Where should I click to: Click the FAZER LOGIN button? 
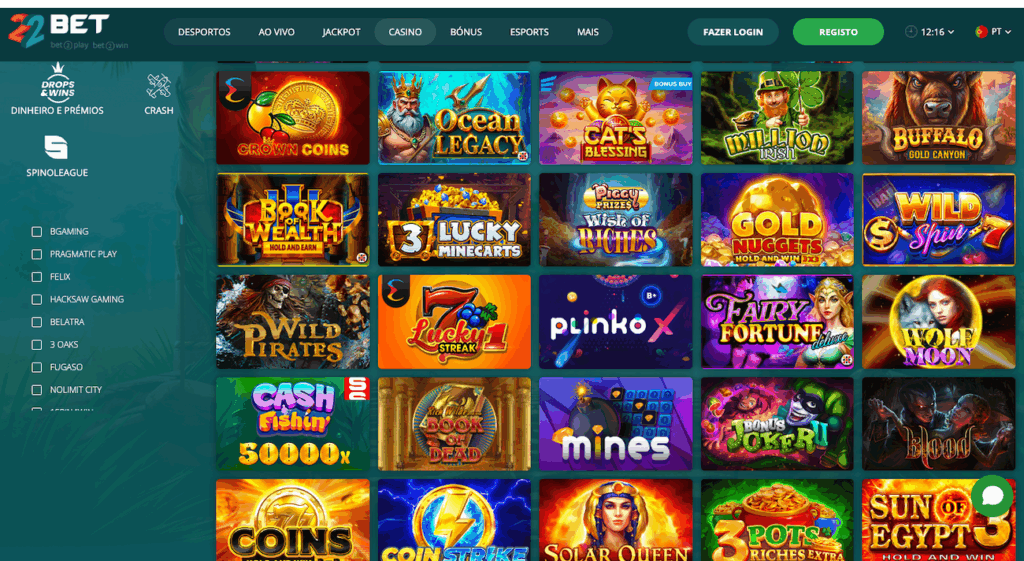(x=733, y=31)
